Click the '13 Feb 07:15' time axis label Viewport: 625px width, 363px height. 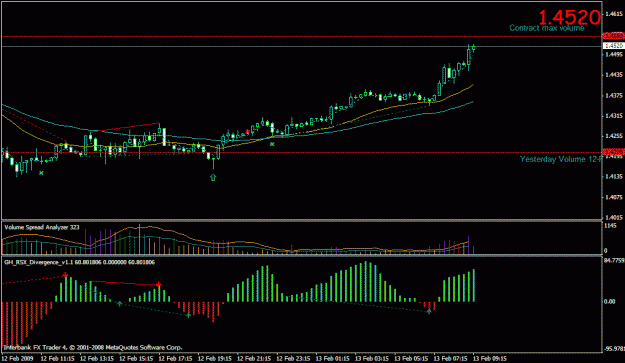click(x=450, y=358)
